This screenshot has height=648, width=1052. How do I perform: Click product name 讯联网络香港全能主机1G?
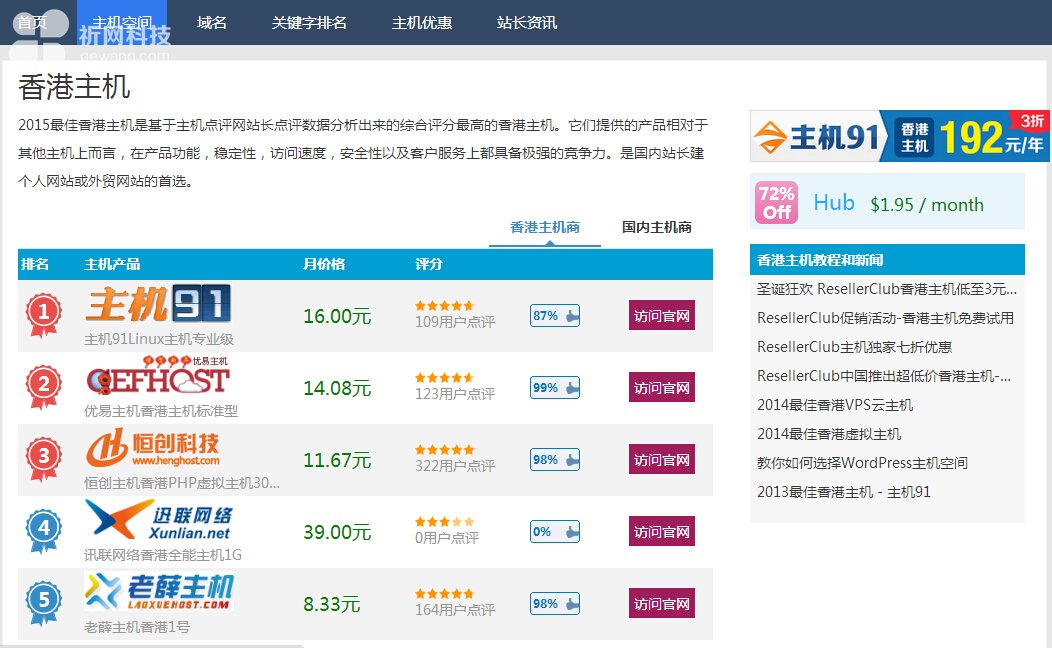[x=163, y=555]
